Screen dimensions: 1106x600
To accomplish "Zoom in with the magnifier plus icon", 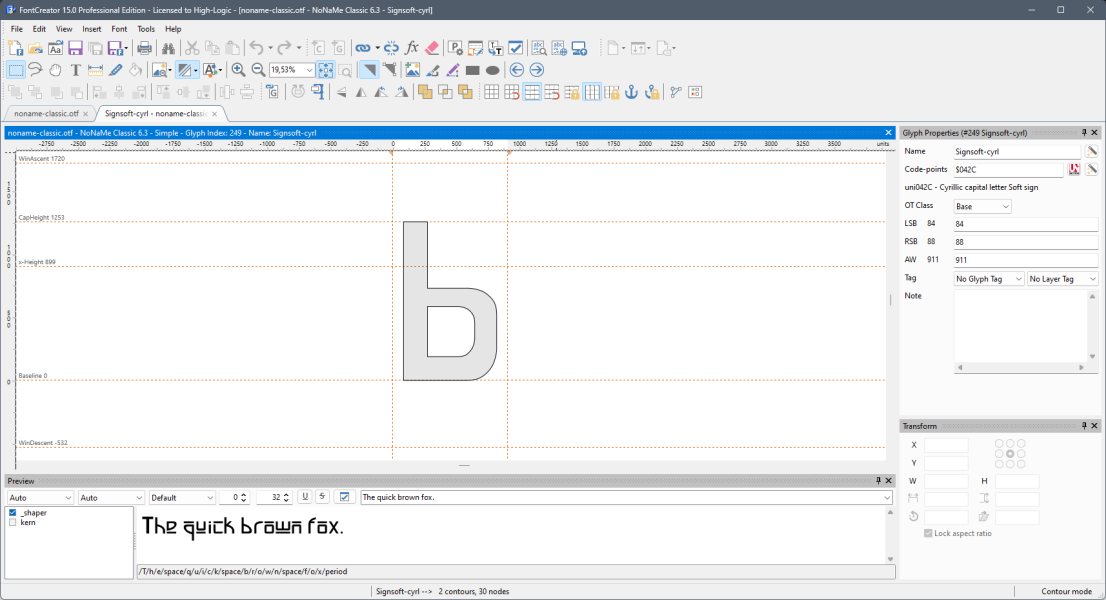I will point(238,70).
